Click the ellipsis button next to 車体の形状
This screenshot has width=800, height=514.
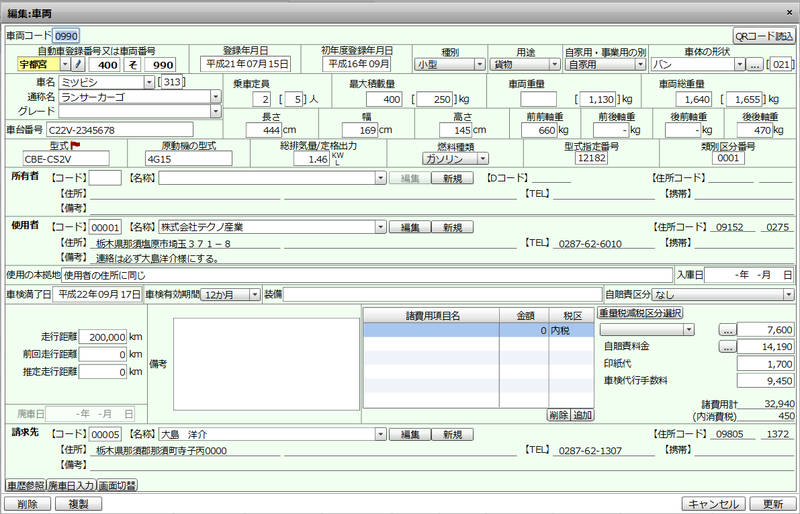[755, 64]
